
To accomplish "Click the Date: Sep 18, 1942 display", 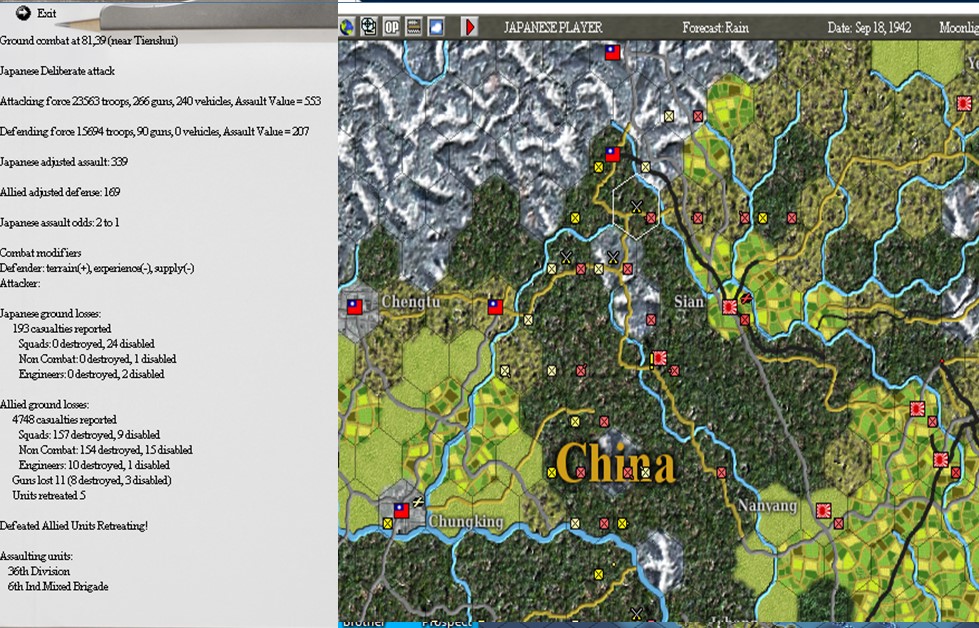I will point(869,27).
